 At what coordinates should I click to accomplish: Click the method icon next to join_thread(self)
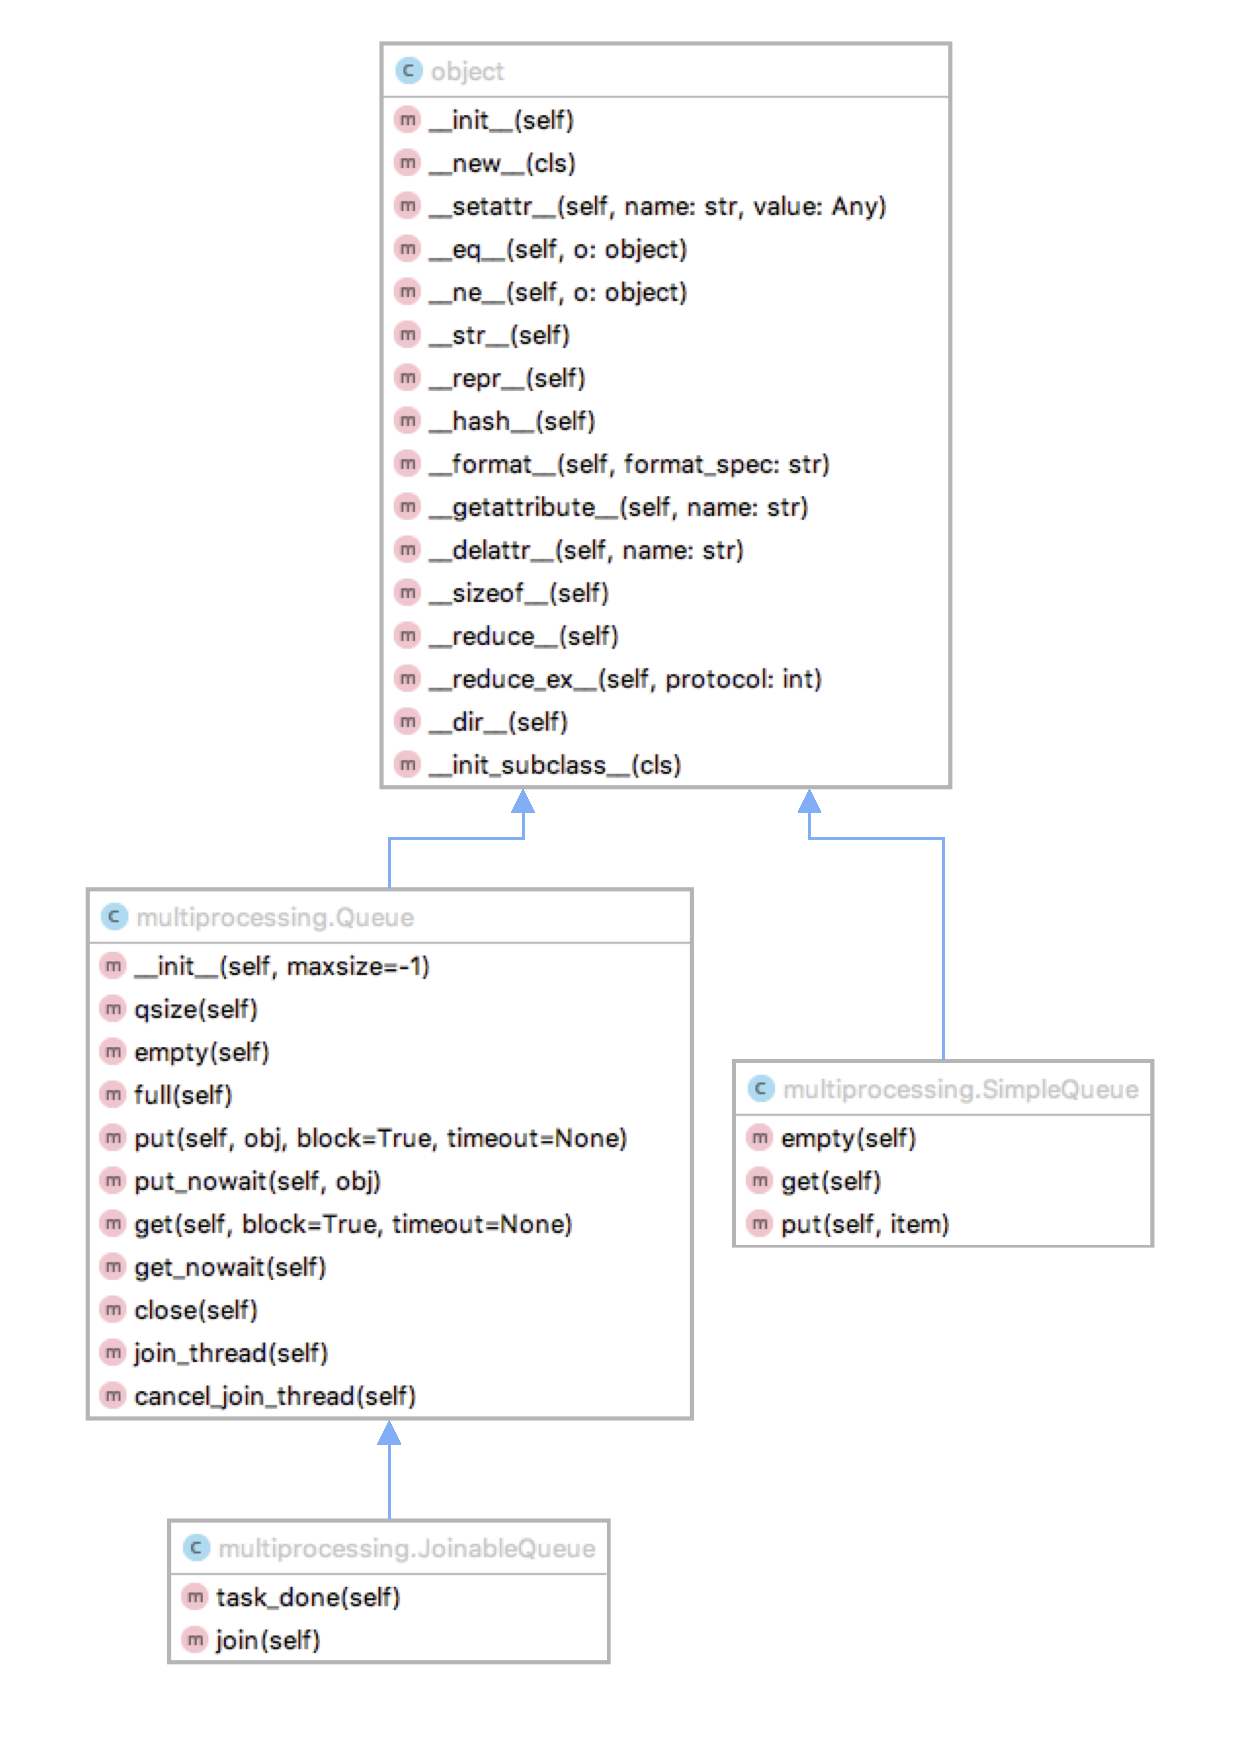click(114, 1352)
